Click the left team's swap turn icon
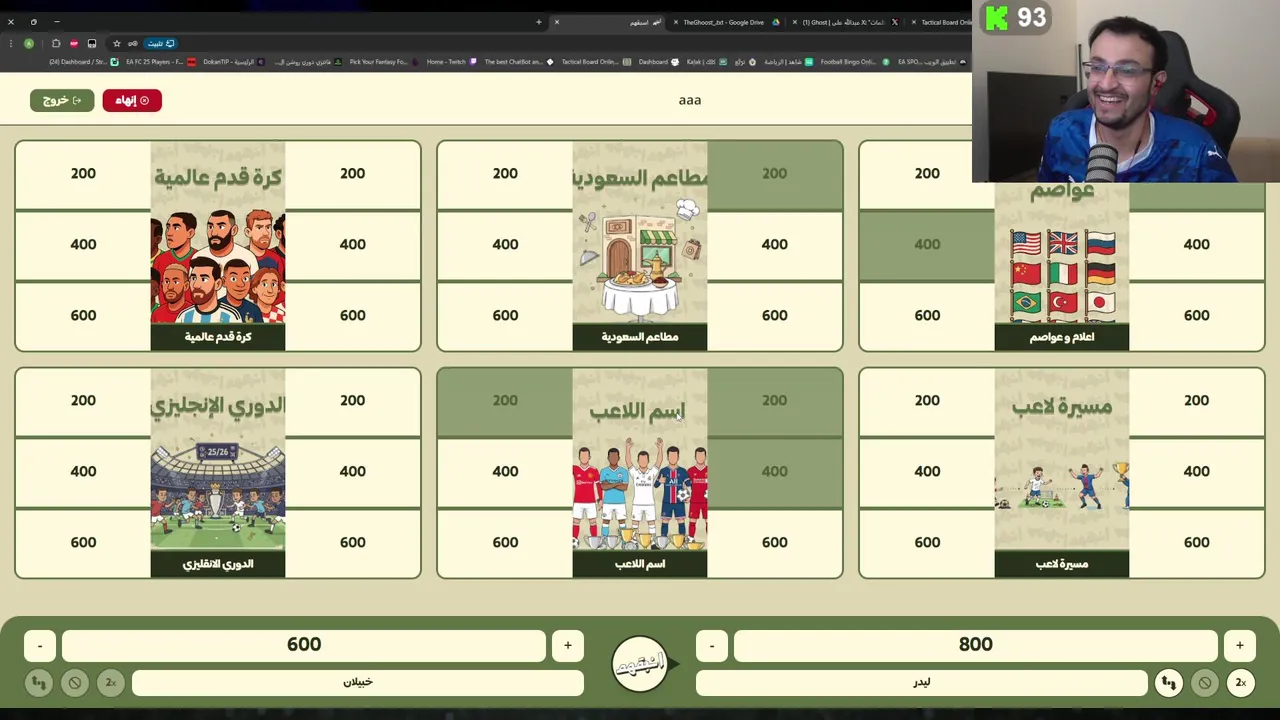Viewport: 1280px width, 720px height. click(39, 683)
